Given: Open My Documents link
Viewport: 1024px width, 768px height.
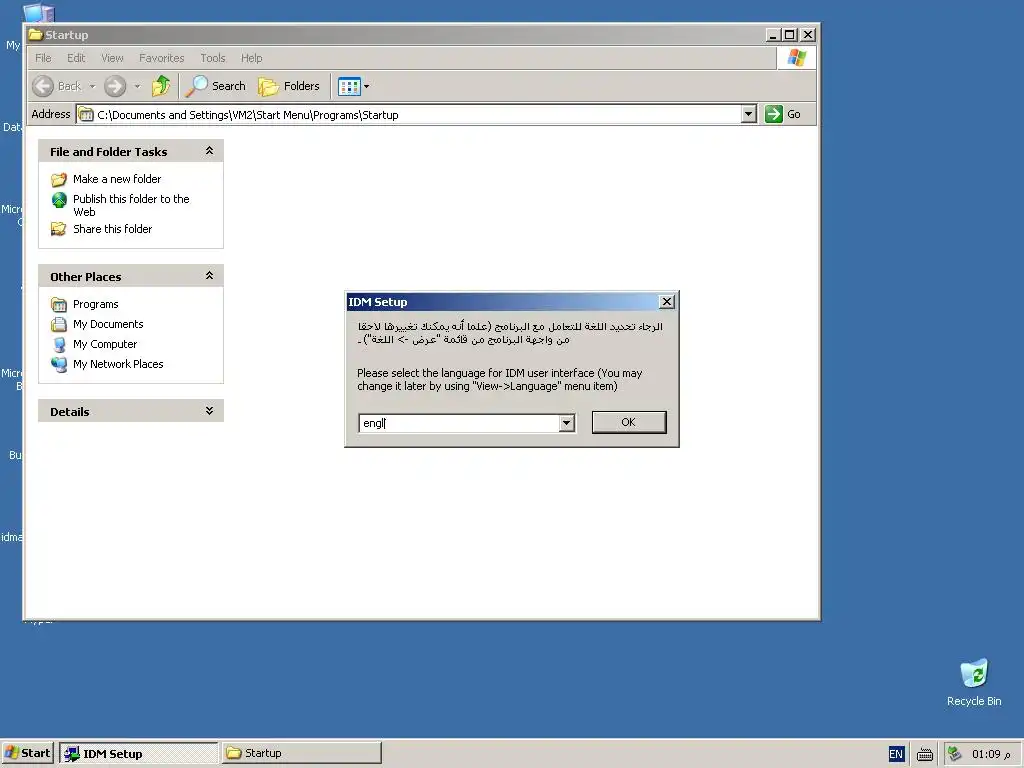Looking at the screenshot, I should tap(108, 324).
